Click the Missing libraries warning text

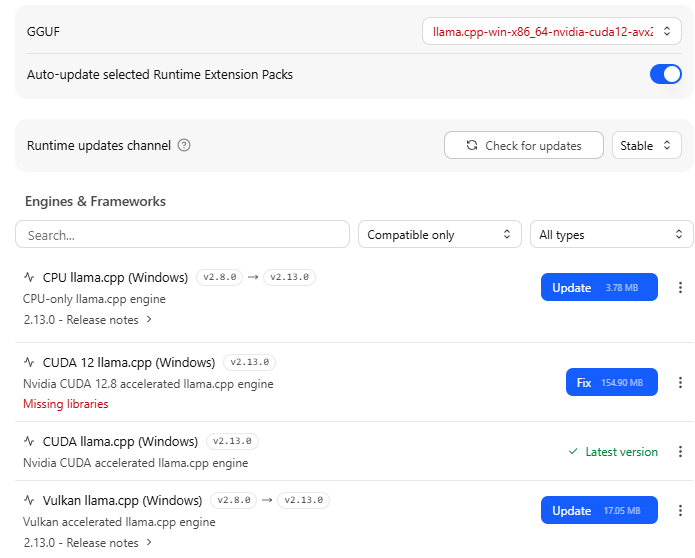tap(66, 404)
